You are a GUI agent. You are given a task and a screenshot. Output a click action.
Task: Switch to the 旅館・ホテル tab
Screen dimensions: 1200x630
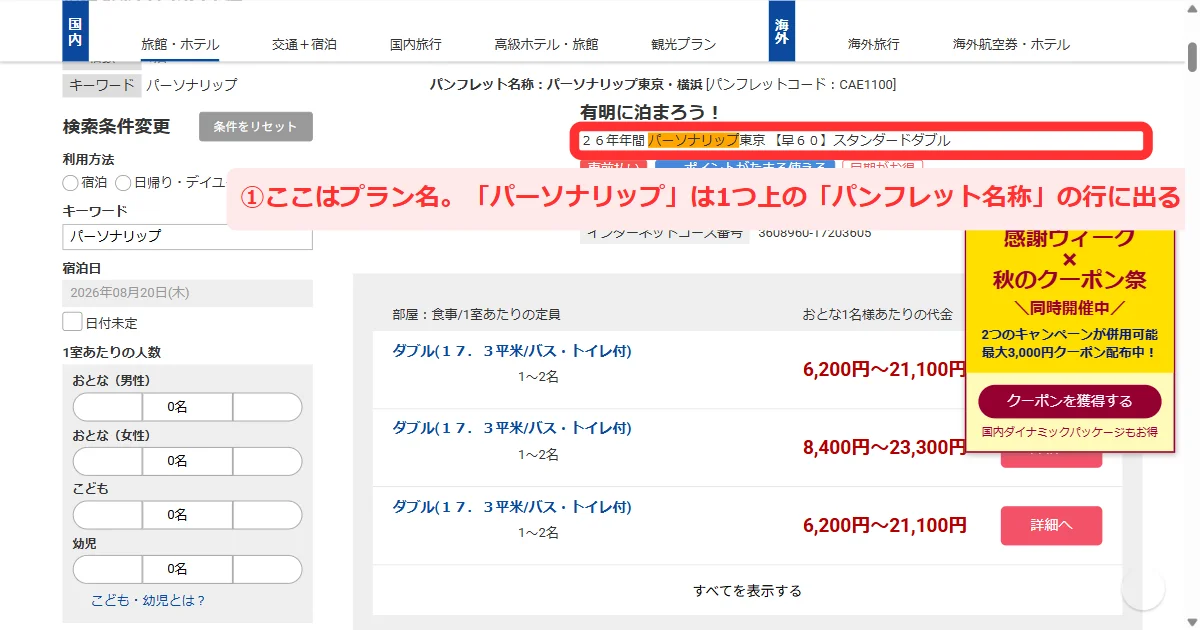coord(180,44)
